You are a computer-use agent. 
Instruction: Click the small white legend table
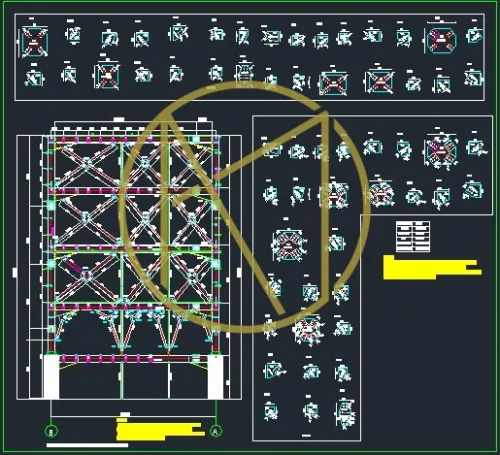click(x=413, y=236)
